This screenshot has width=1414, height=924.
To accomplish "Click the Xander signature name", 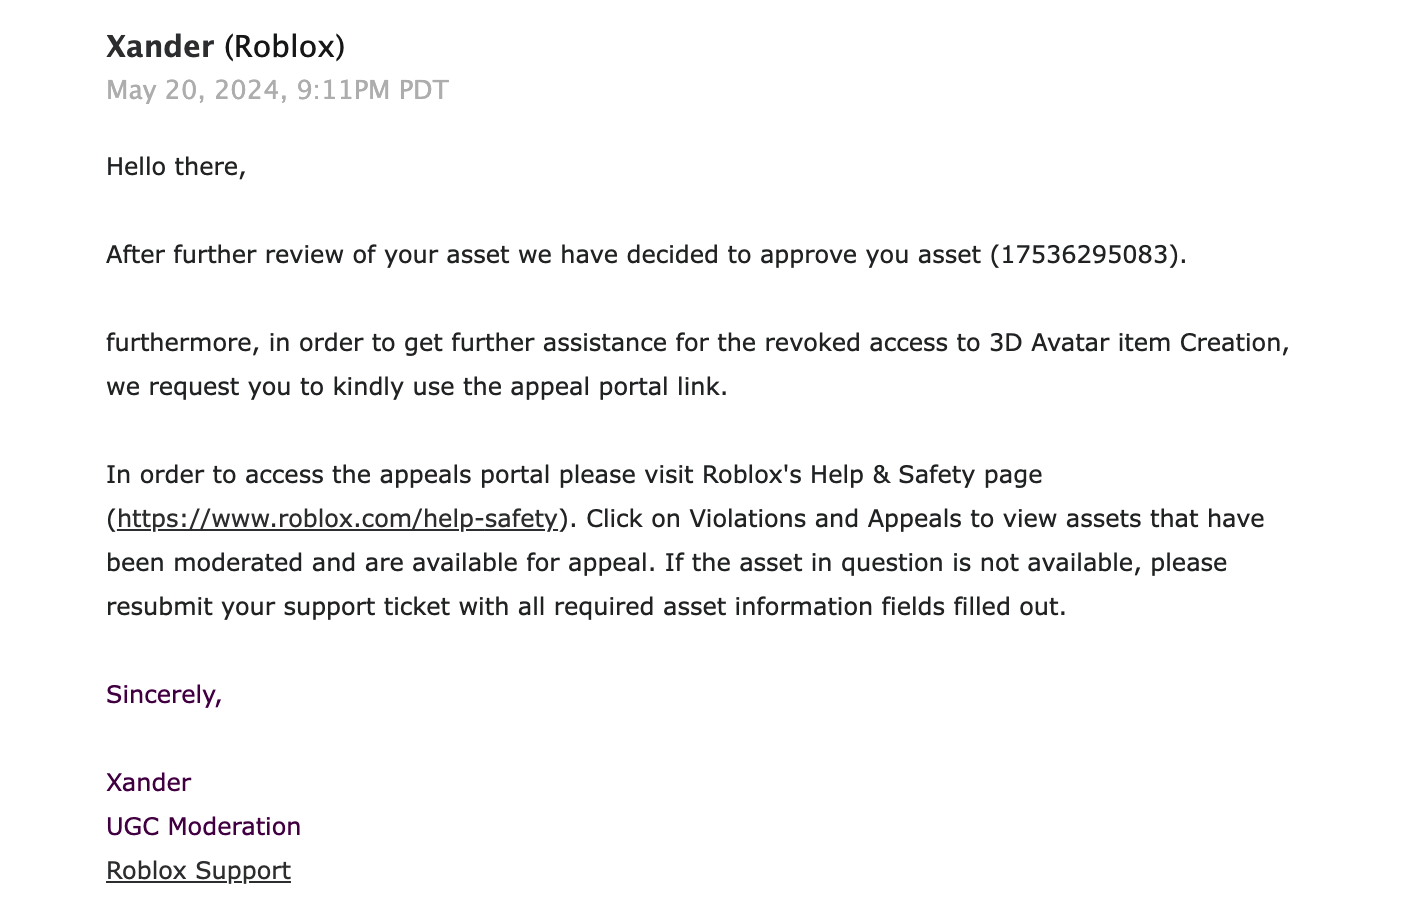I will pyautogui.click(x=148, y=783).
